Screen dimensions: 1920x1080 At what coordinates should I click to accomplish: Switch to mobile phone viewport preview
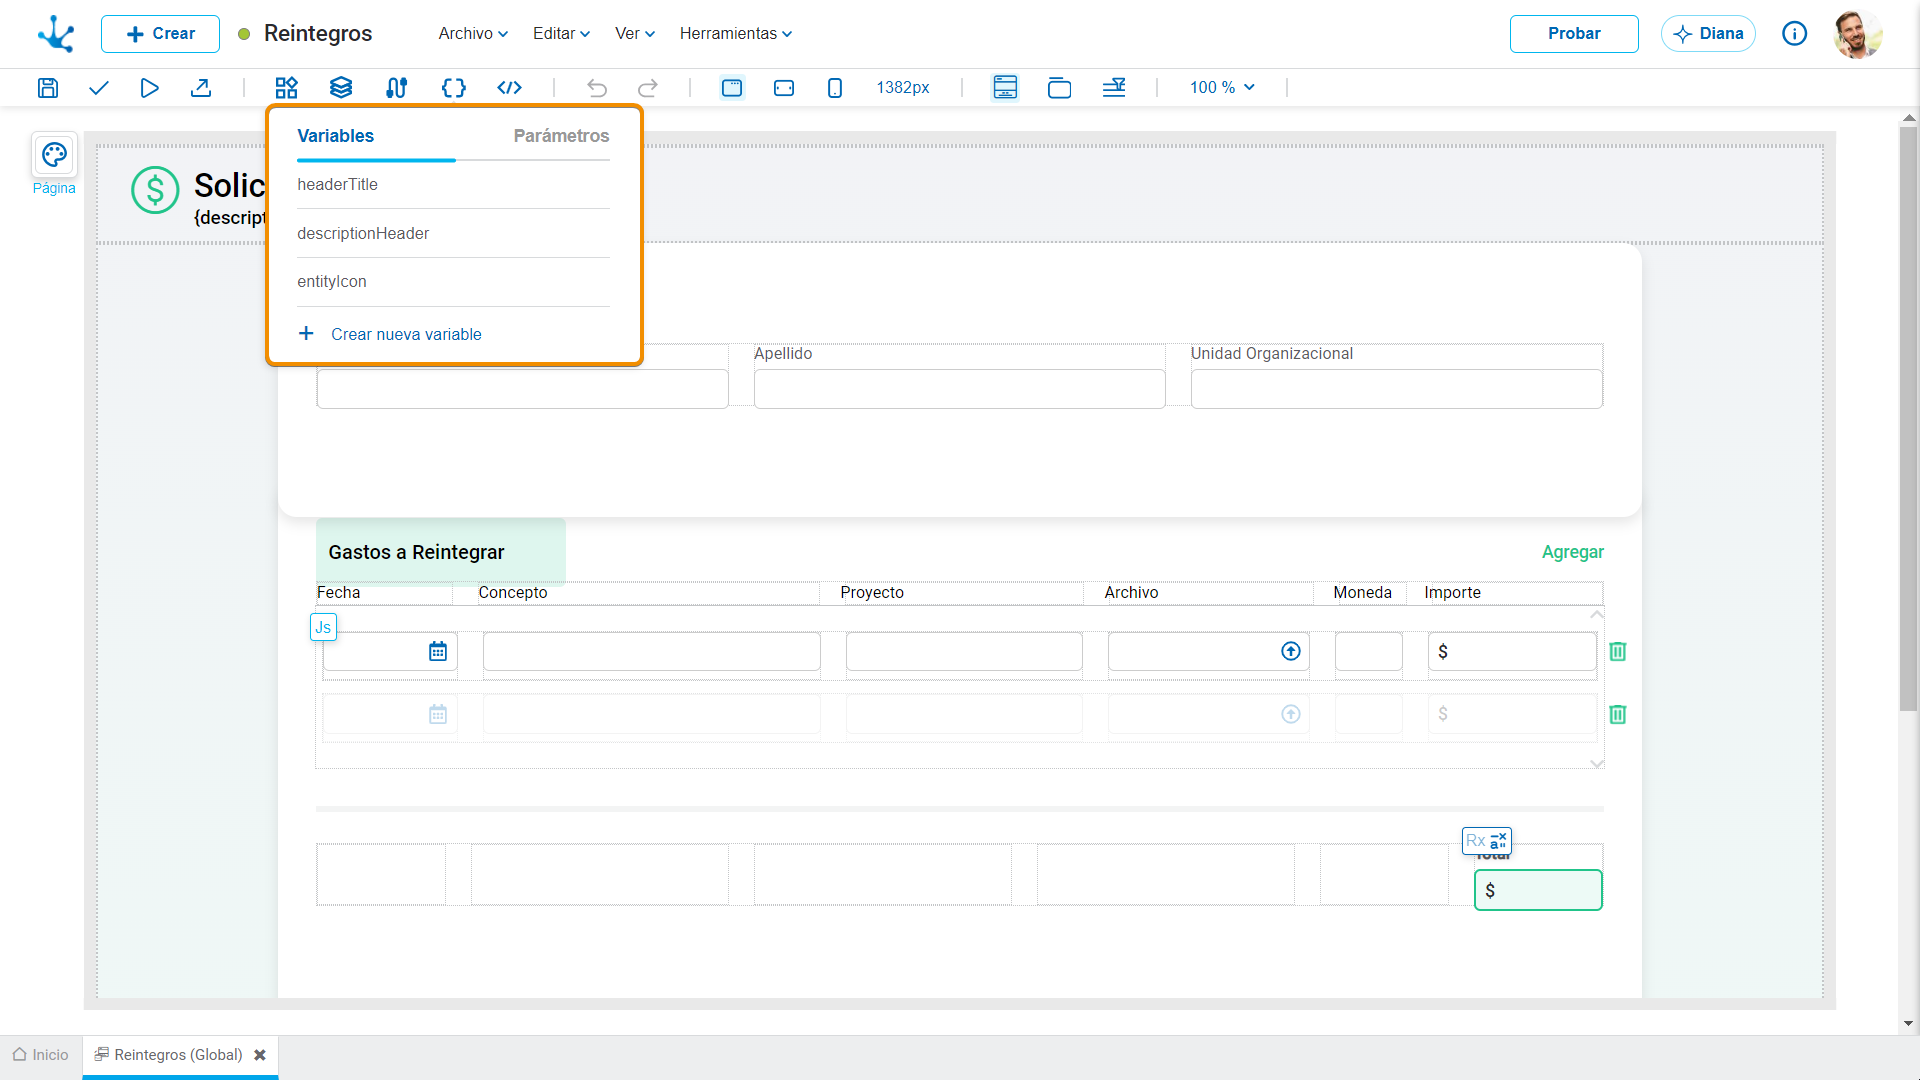pyautogui.click(x=835, y=88)
